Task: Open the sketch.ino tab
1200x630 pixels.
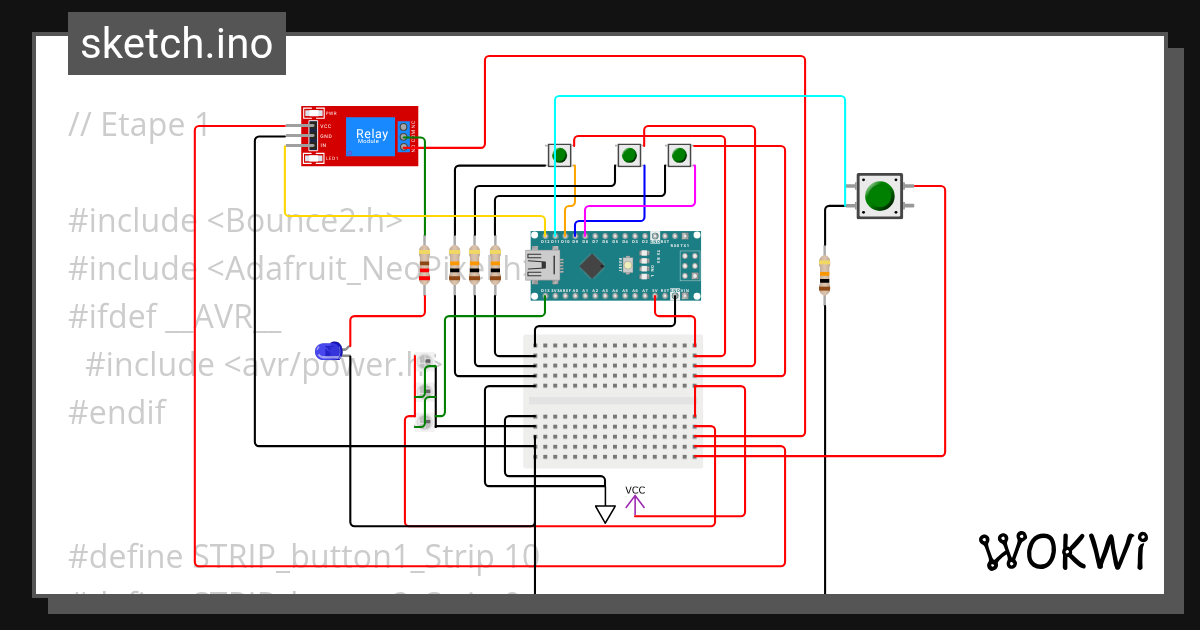Action: click(x=176, y=43)
